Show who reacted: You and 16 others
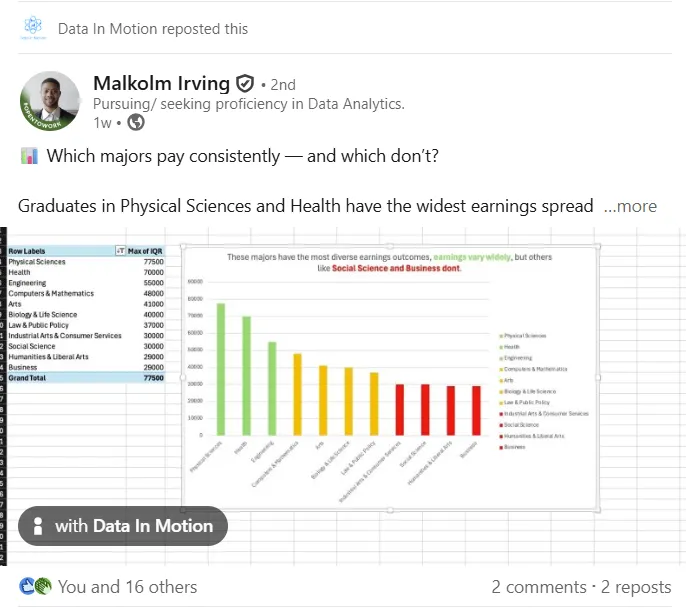Image resolution: width=686 pixels, height=613 pixels. coord(127,587)
